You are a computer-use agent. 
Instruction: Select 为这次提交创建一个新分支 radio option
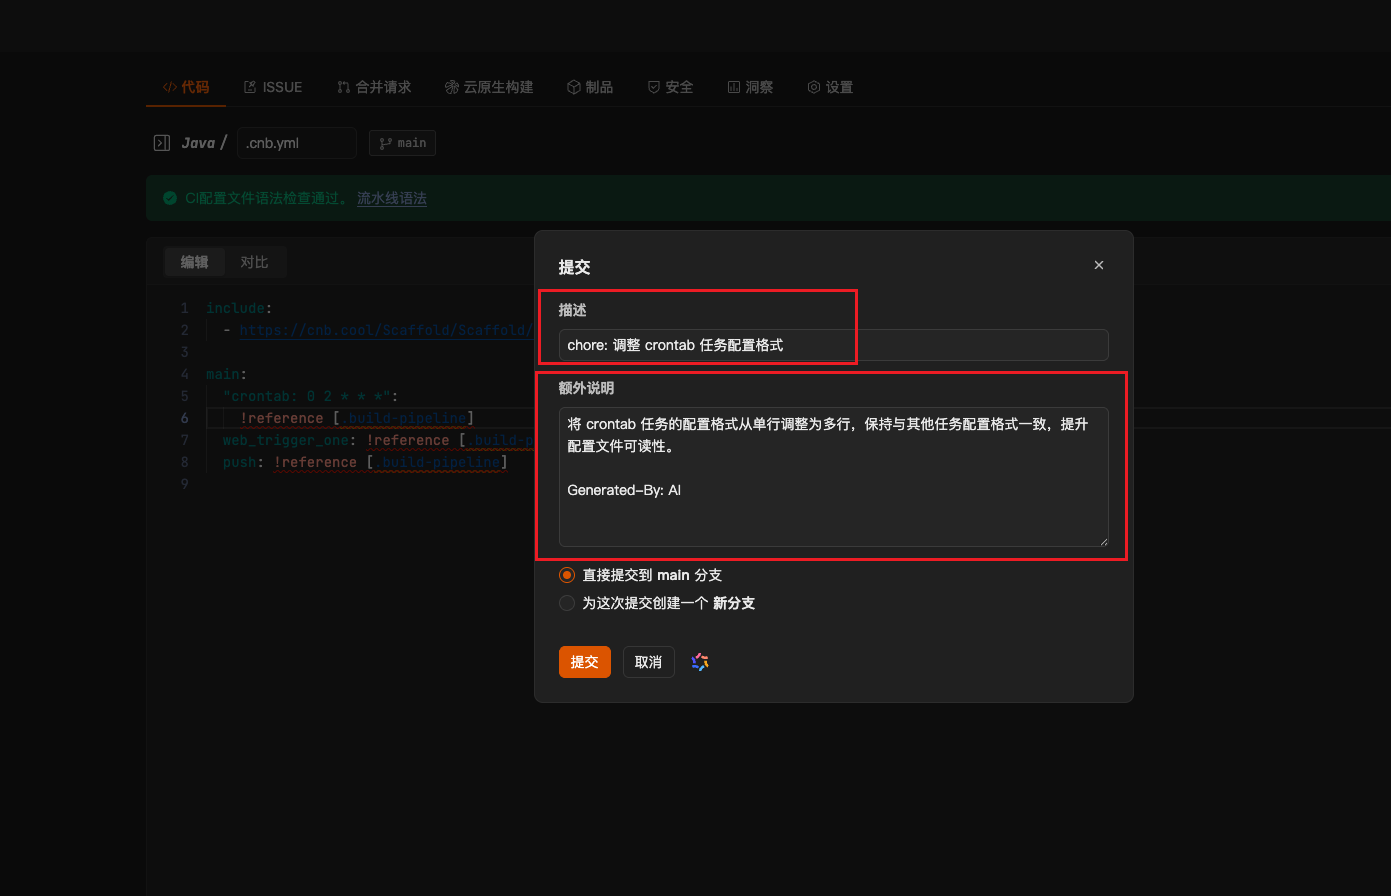[567, 603]
